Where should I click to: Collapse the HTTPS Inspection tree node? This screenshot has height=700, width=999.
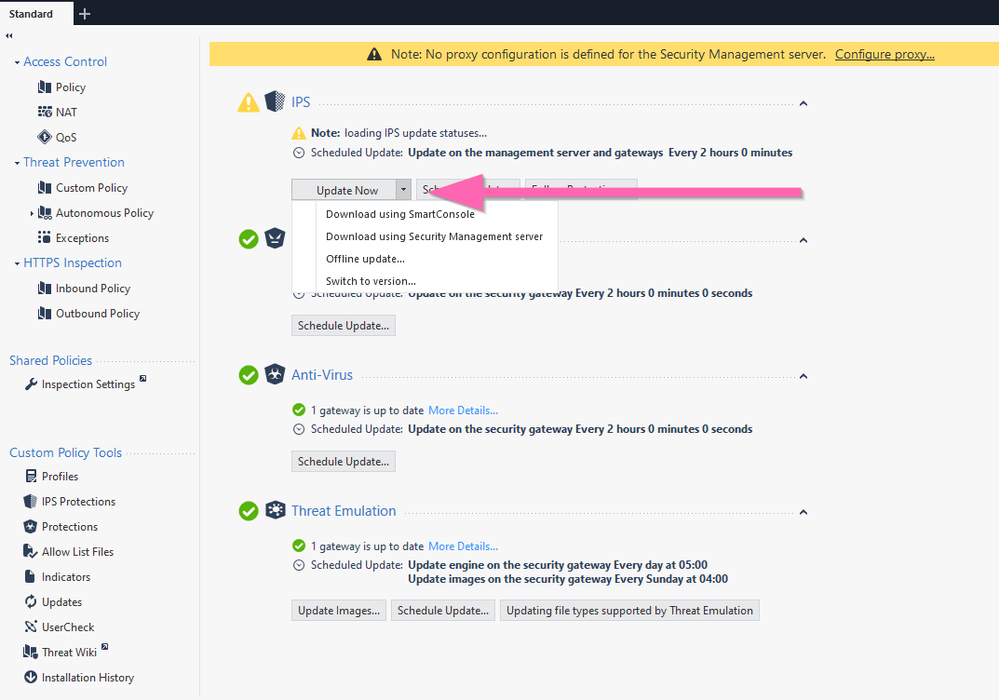click(17, 264)
